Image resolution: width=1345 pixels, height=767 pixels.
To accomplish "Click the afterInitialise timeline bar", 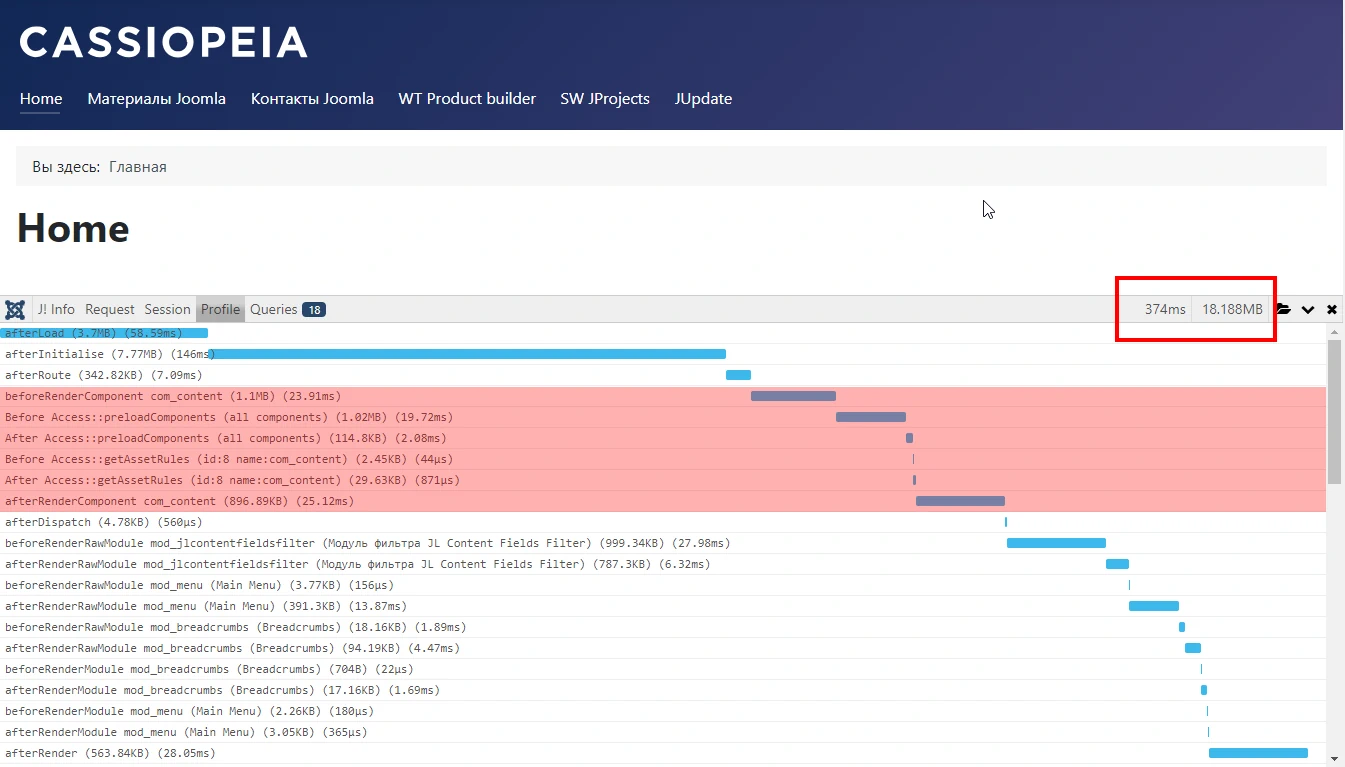I will pos(470,354).
